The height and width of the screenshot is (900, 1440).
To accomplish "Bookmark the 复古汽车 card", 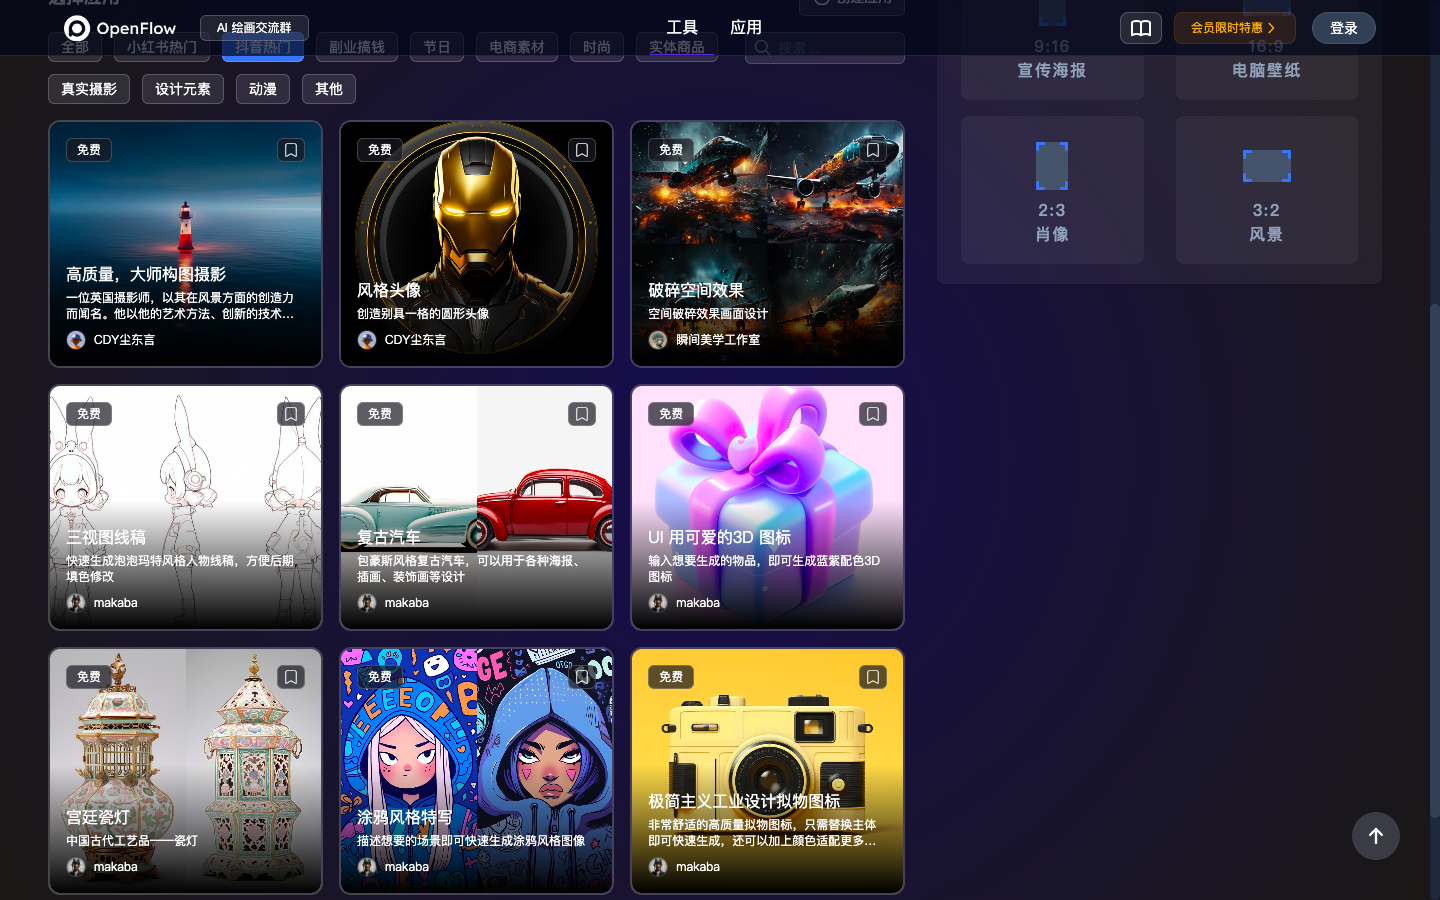I will (582, 414).
